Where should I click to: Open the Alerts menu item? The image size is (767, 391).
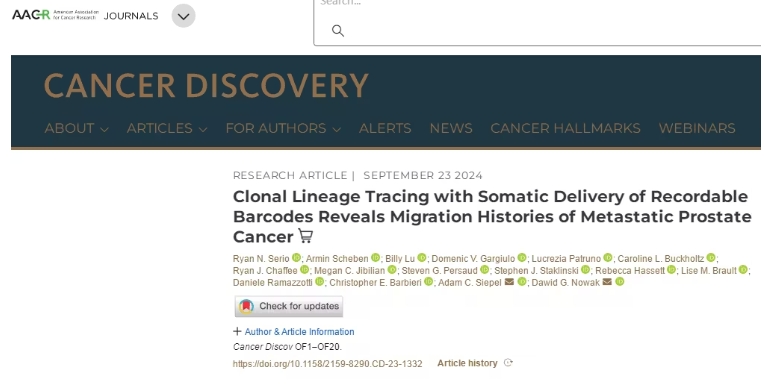pyautogui.click(x=385, y=128)
